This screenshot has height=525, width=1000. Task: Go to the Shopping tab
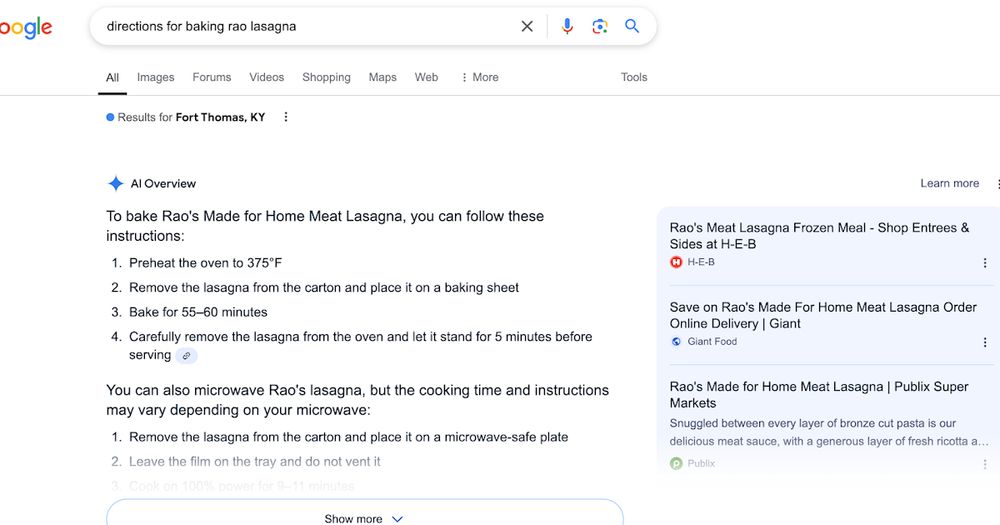tap(327, 77)
